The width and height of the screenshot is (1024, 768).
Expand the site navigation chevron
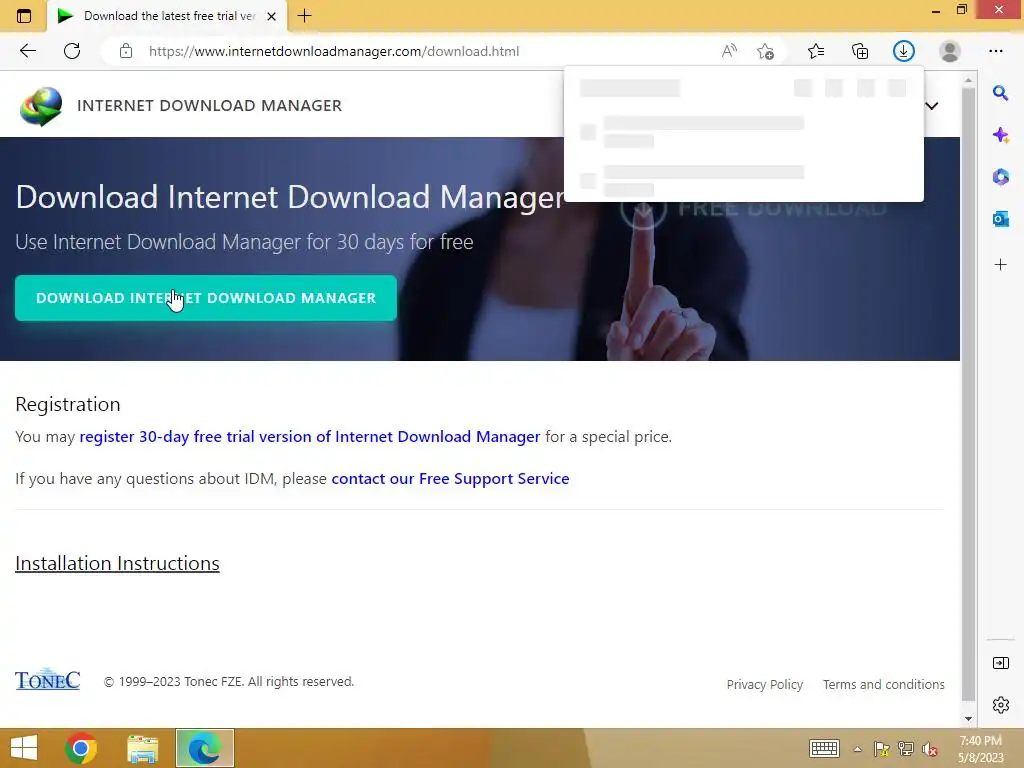pos(932,106)
